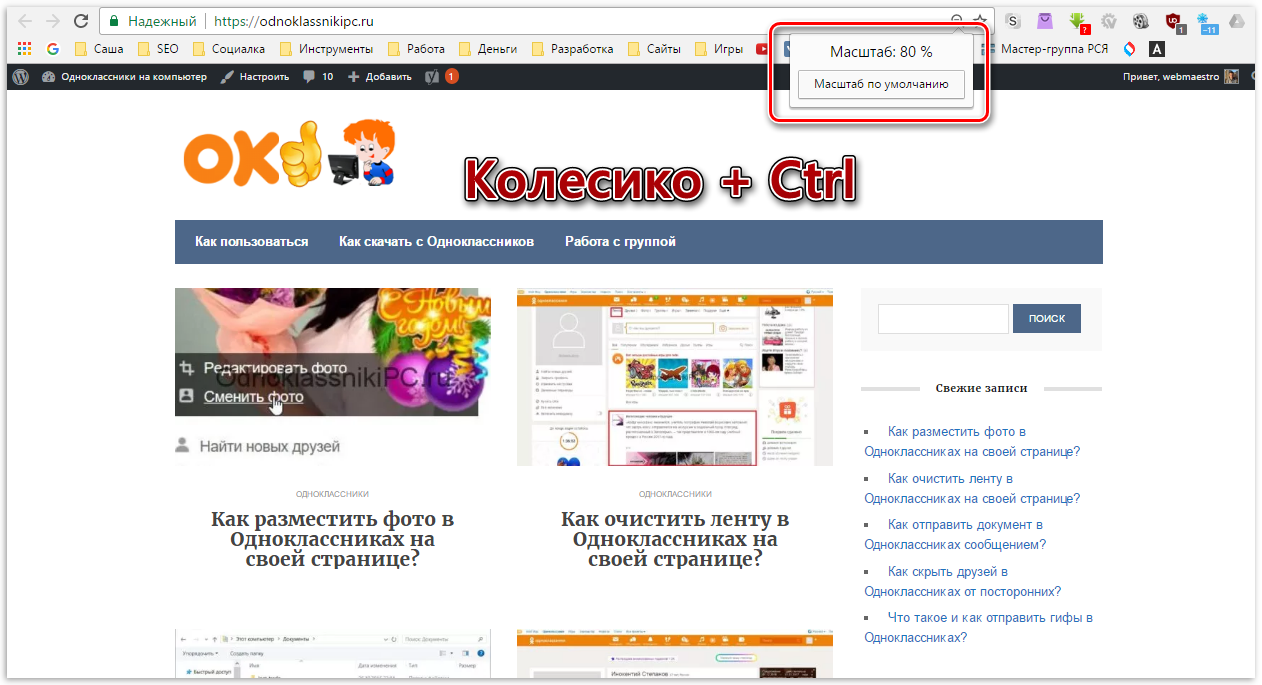Open sidebar link Как разместить фото
Image resolution: width=1262 pixels, height=685 pixels.
click(973, 442)
